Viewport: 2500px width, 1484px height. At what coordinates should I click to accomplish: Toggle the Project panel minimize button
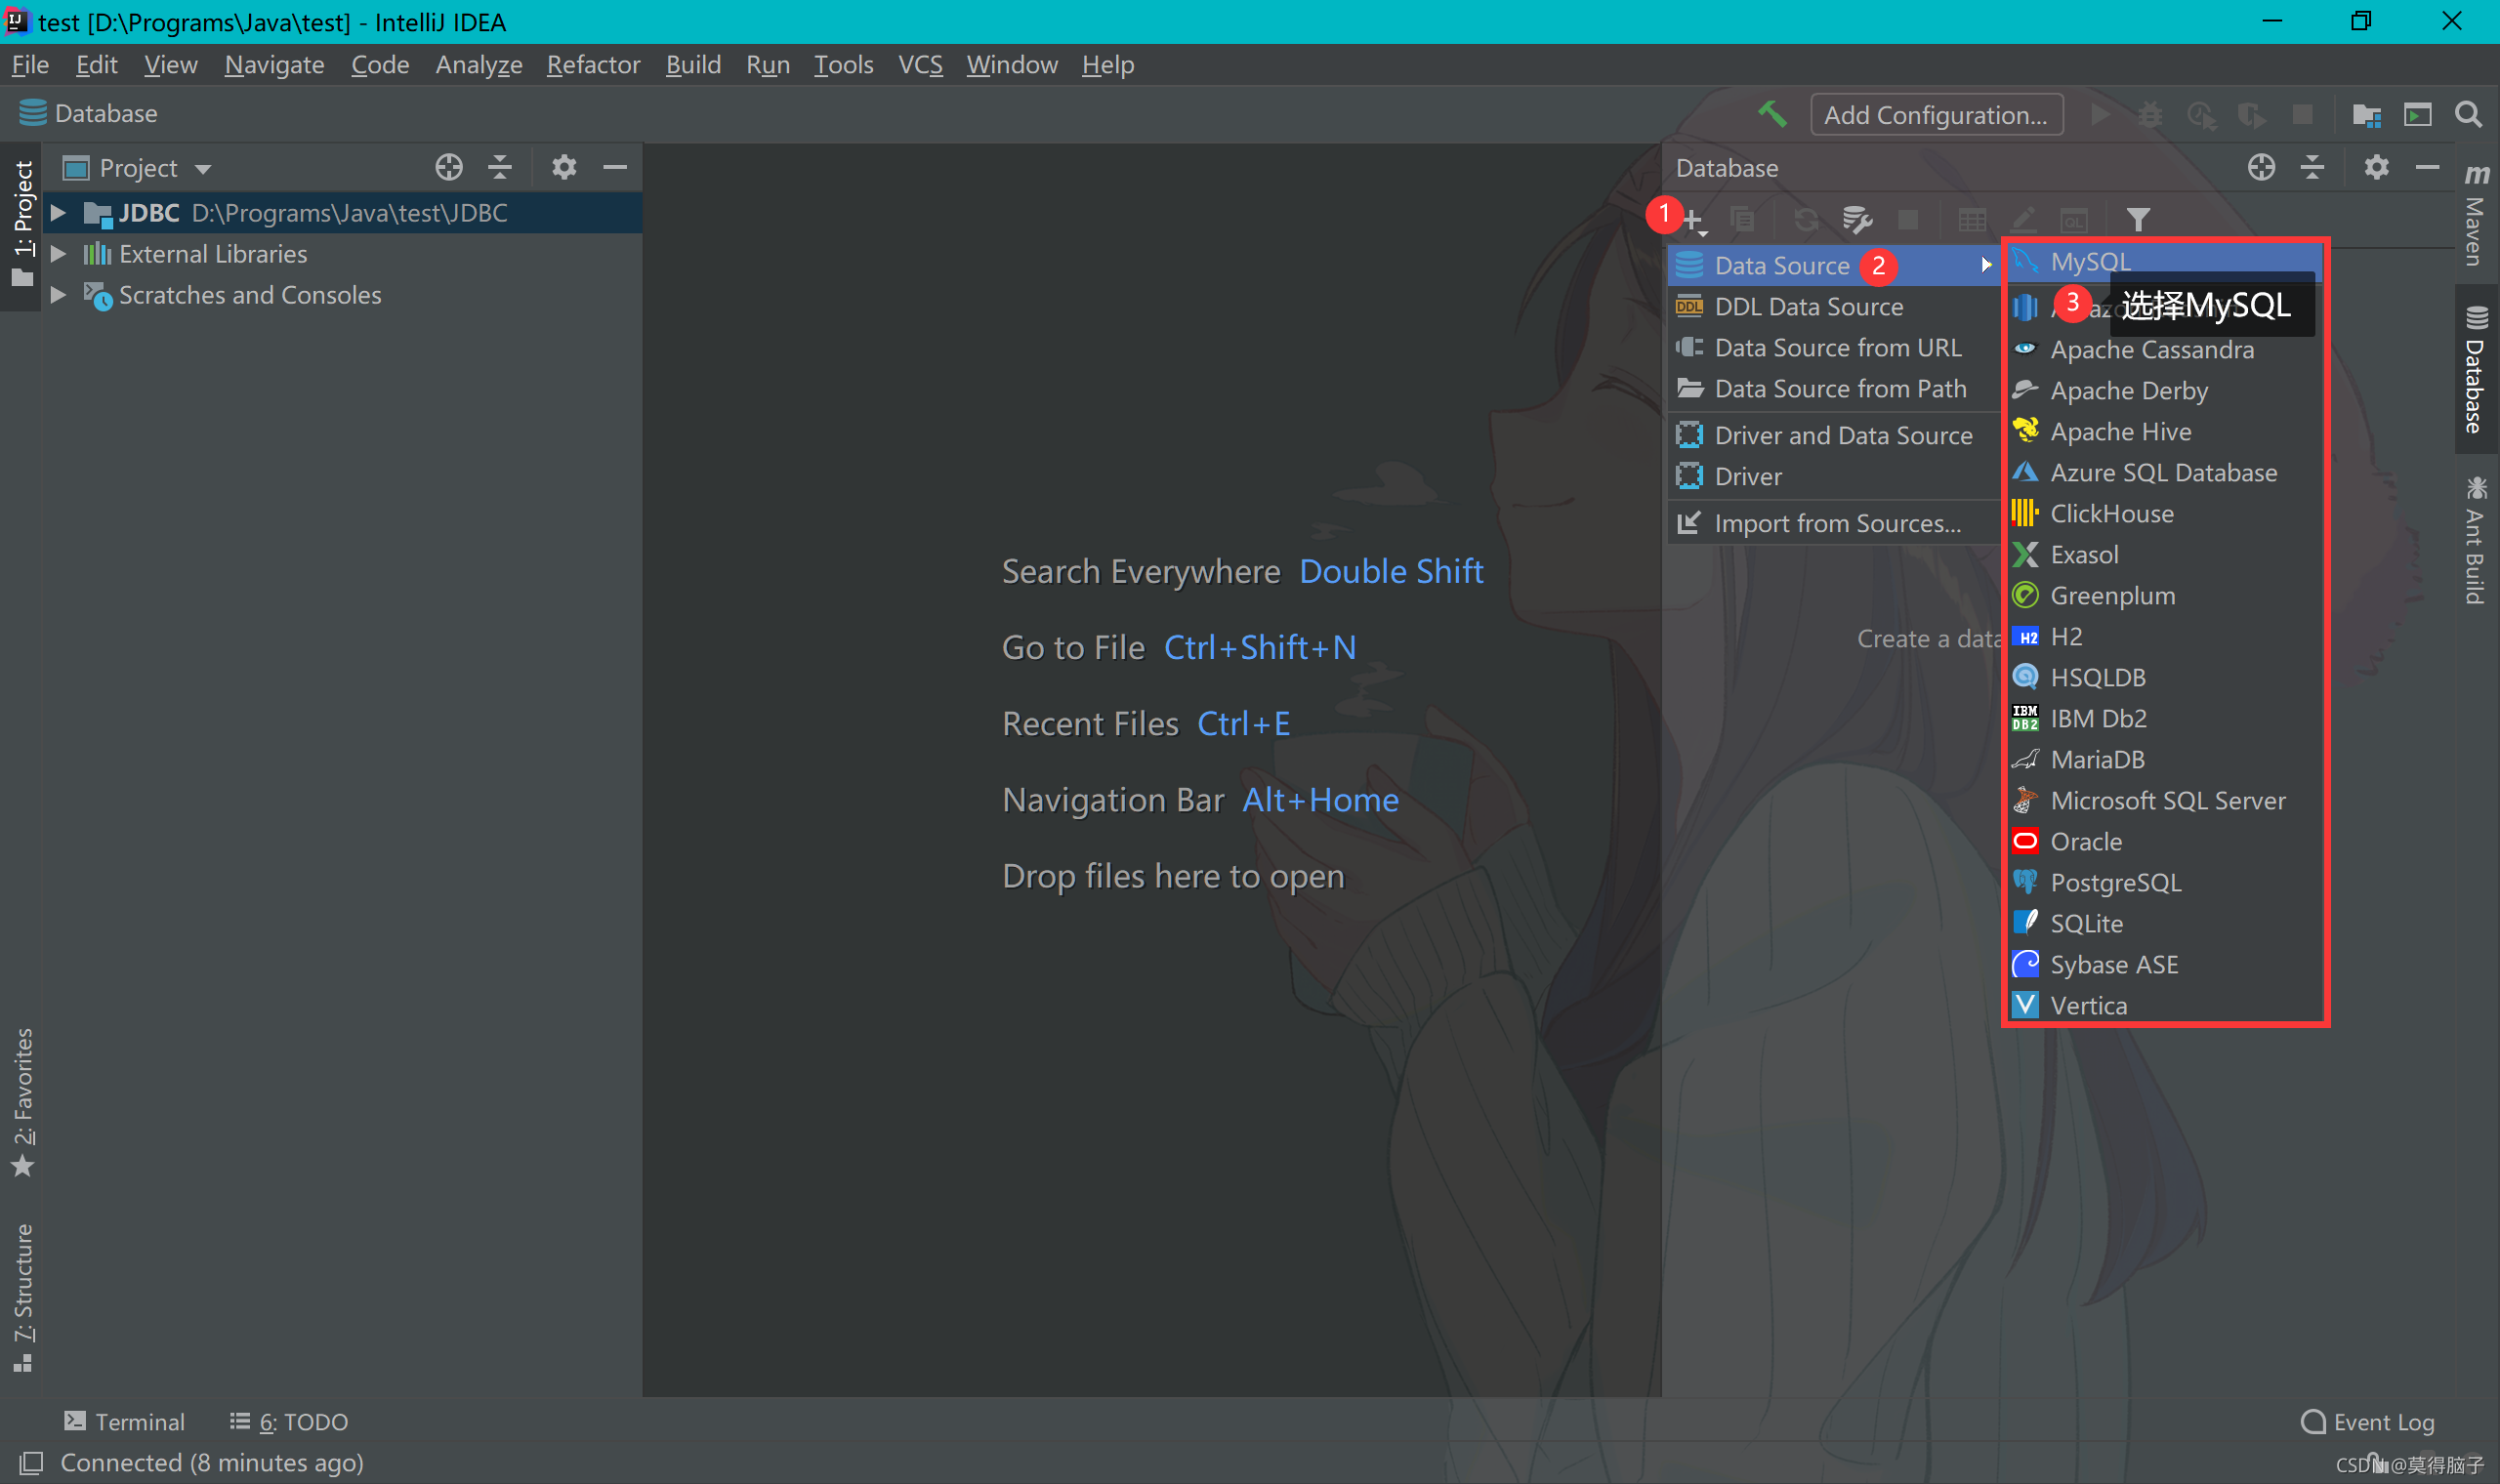(615, 168)
